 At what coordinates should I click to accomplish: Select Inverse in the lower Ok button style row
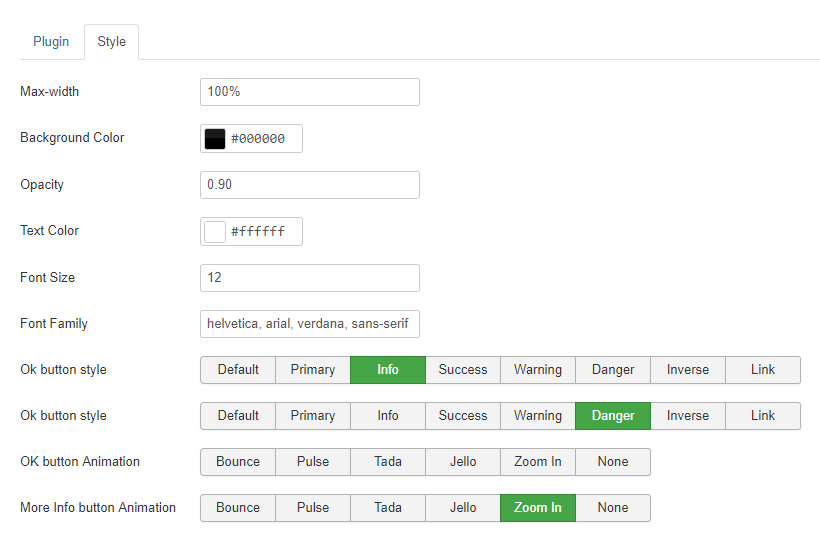(688, 416)
